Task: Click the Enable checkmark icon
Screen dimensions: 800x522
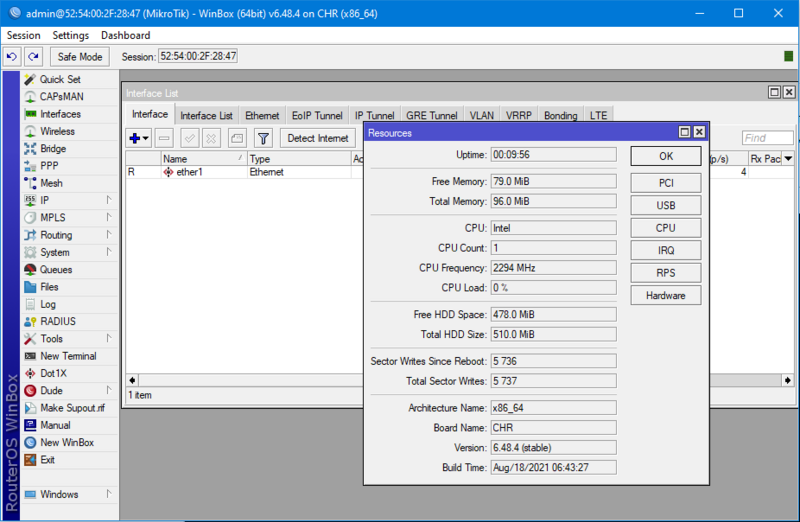Action: [189, 138]
